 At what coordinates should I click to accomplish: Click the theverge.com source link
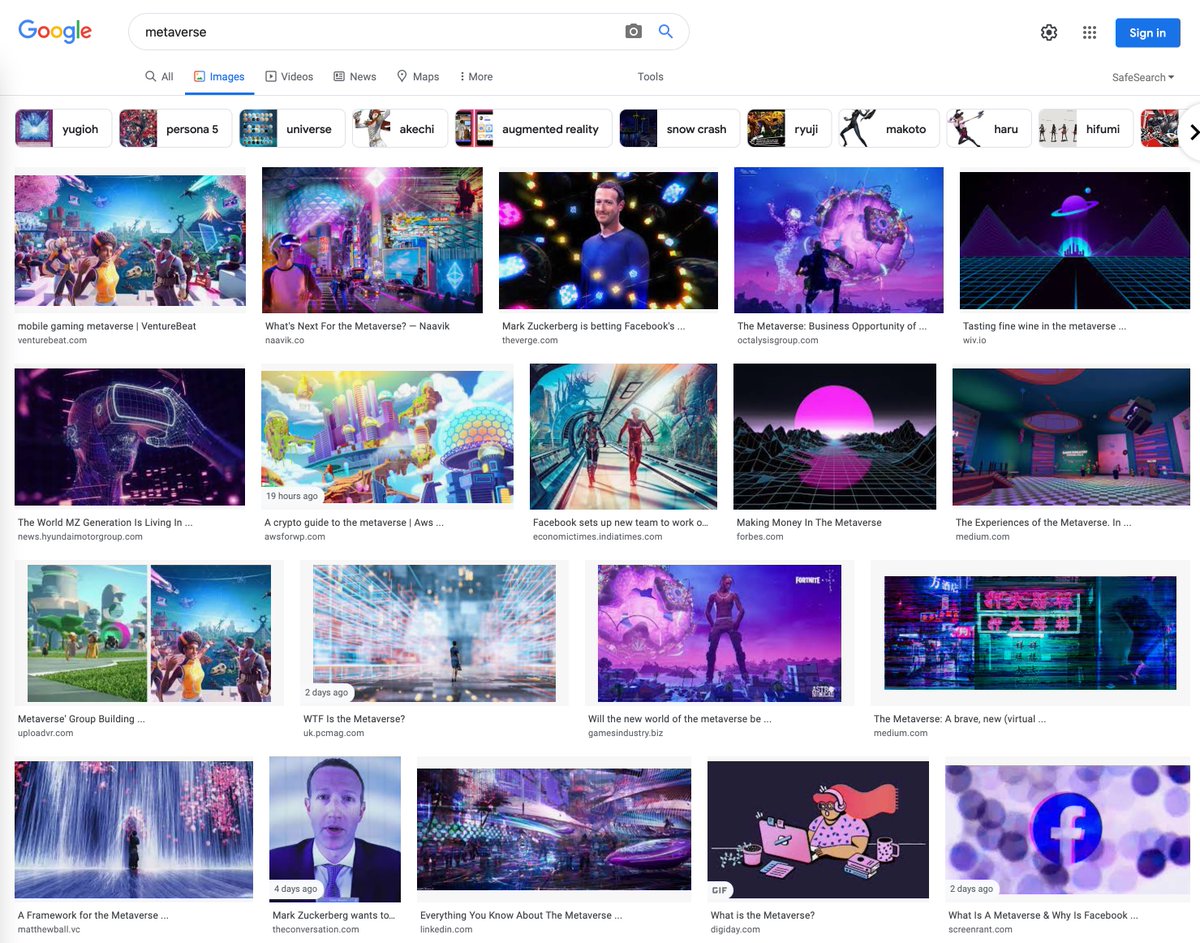coord(530,341)
